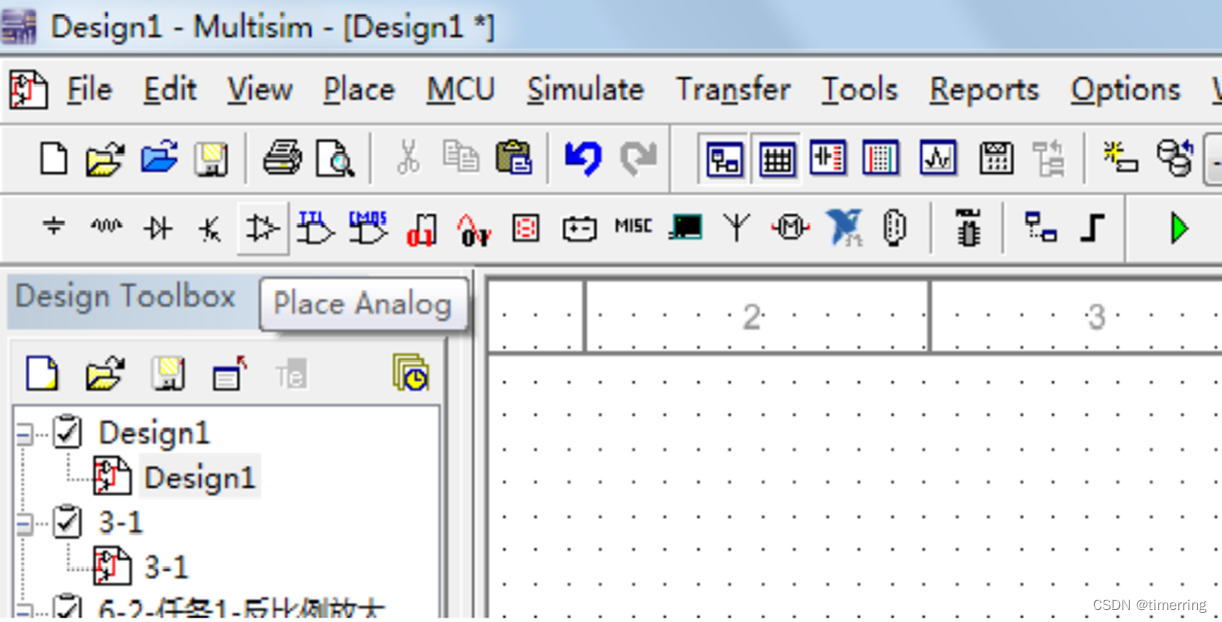Create new design in Design Toolbox

tap(42, 374)
